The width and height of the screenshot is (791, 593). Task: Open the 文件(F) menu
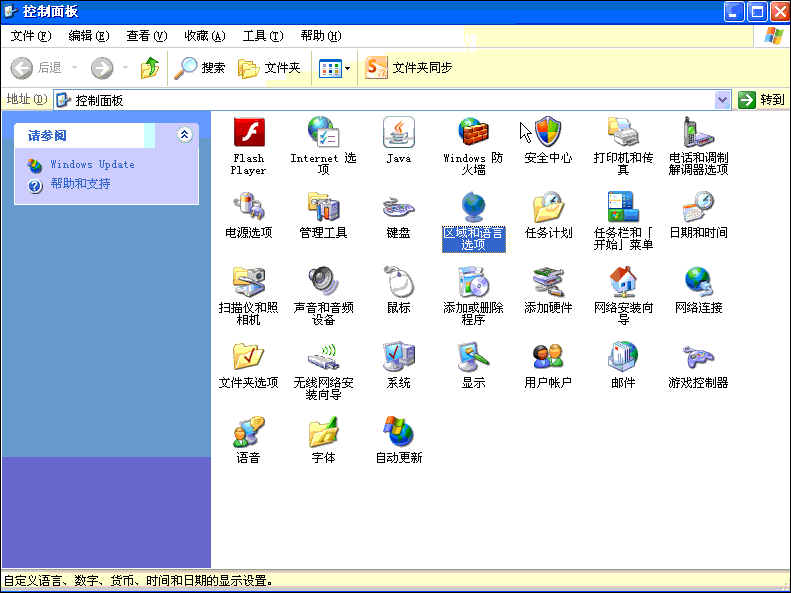31,36
